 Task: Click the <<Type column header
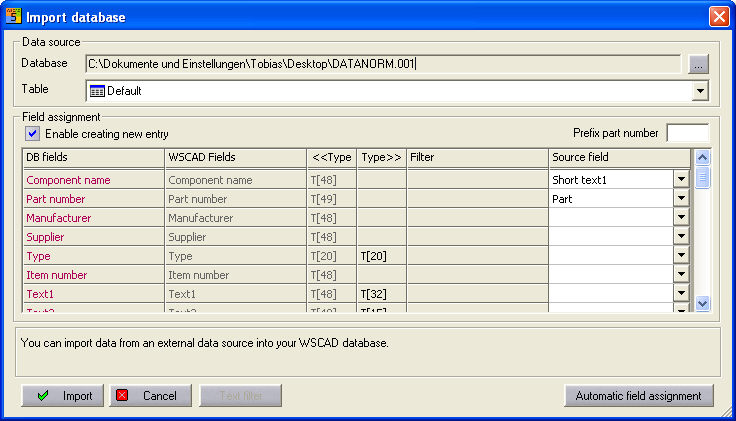coord(332,158)
